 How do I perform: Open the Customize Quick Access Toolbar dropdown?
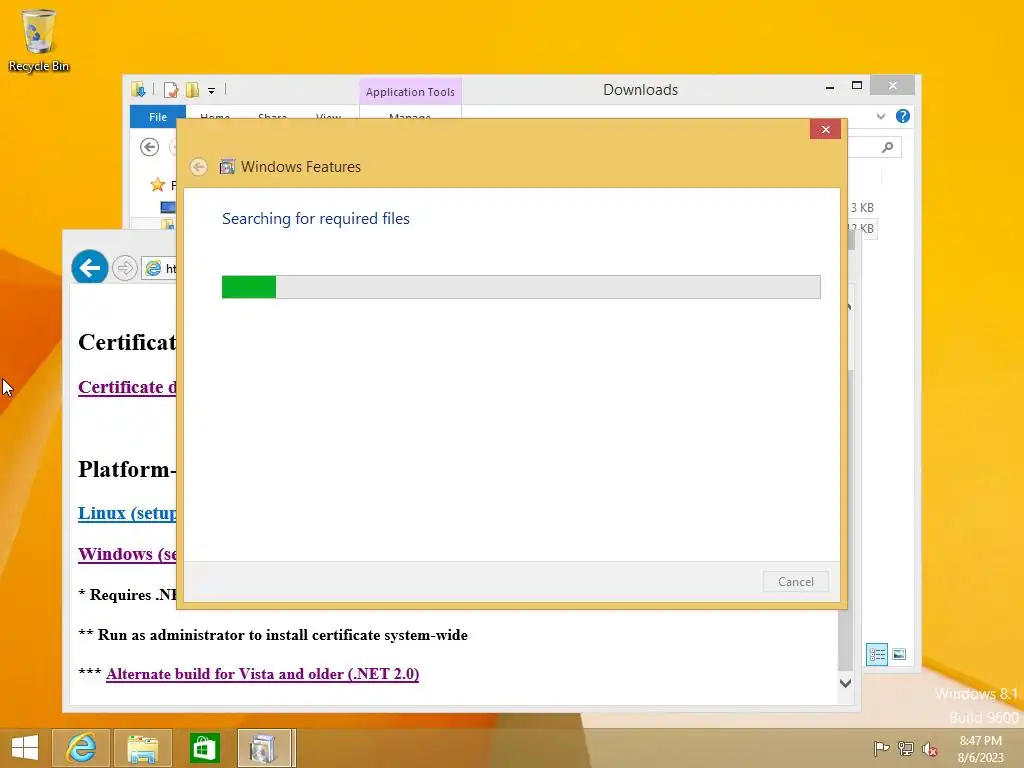point(212,91)
